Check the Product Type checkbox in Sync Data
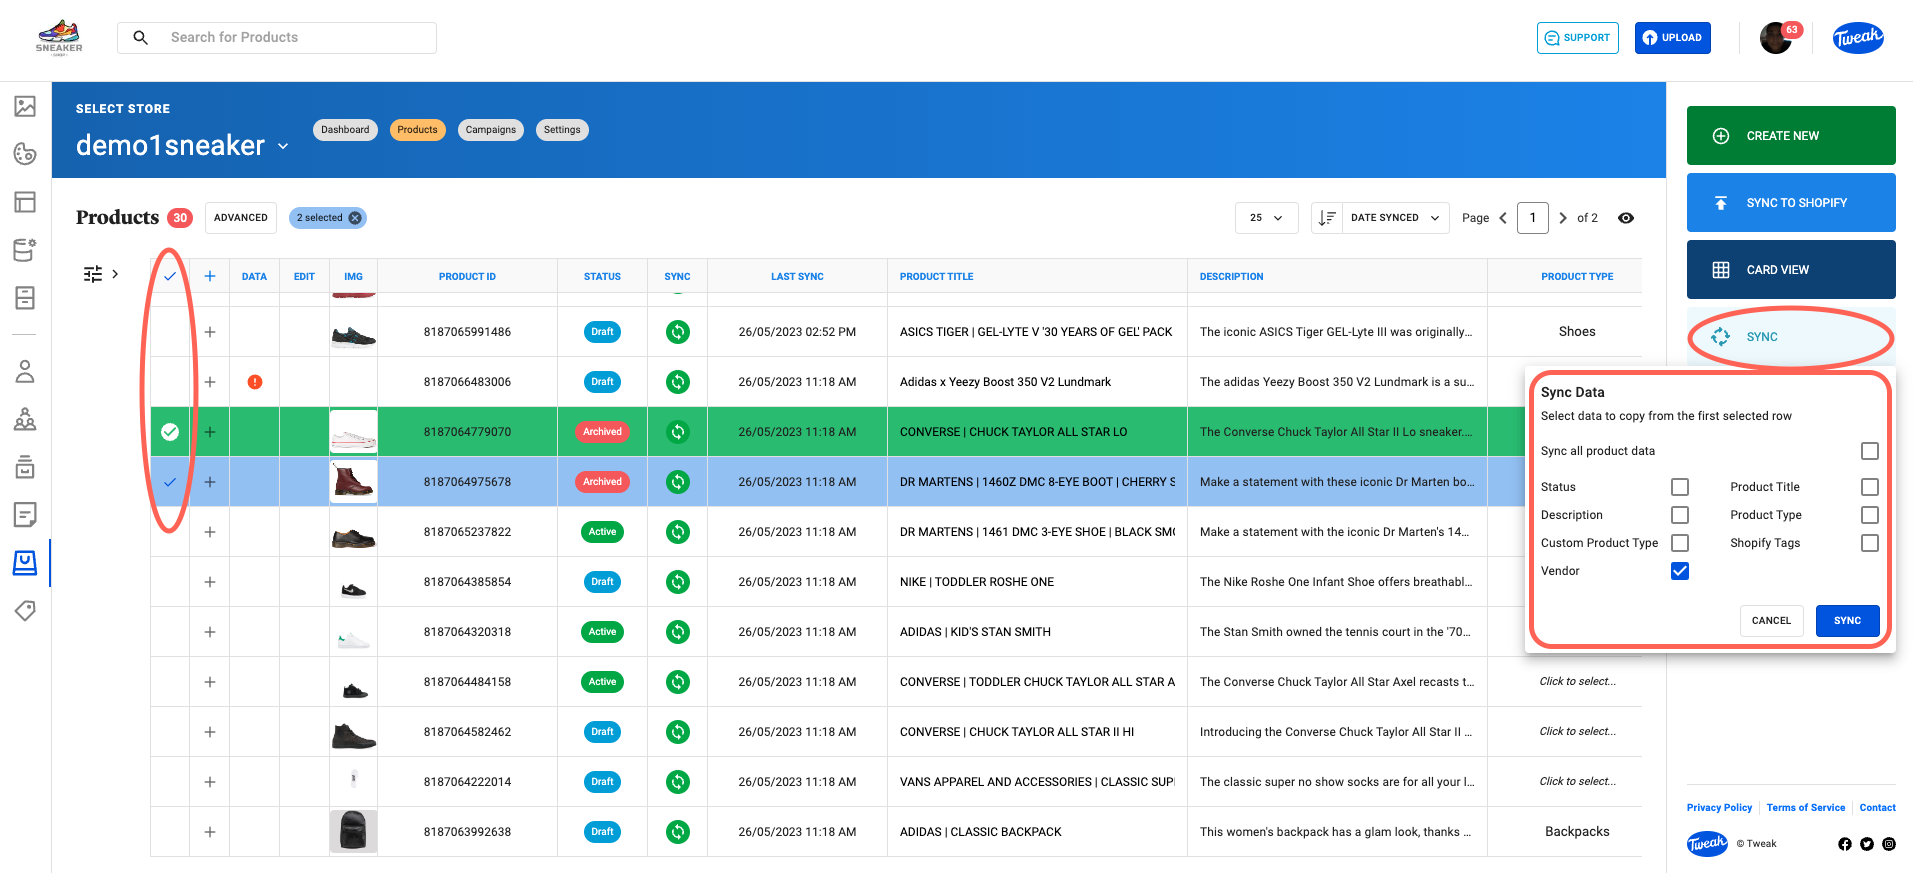Screen dimensions: 1913x873 (x=1870, y=515)
